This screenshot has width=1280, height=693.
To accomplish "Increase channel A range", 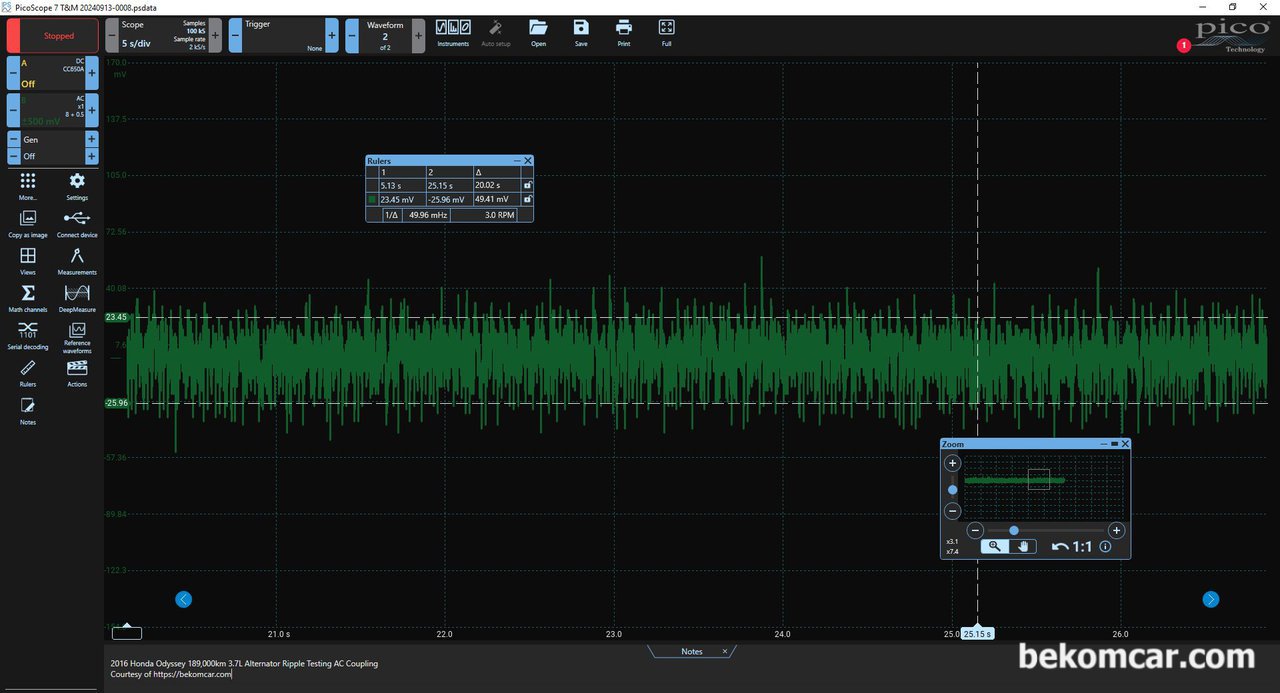I will [92, 73].
